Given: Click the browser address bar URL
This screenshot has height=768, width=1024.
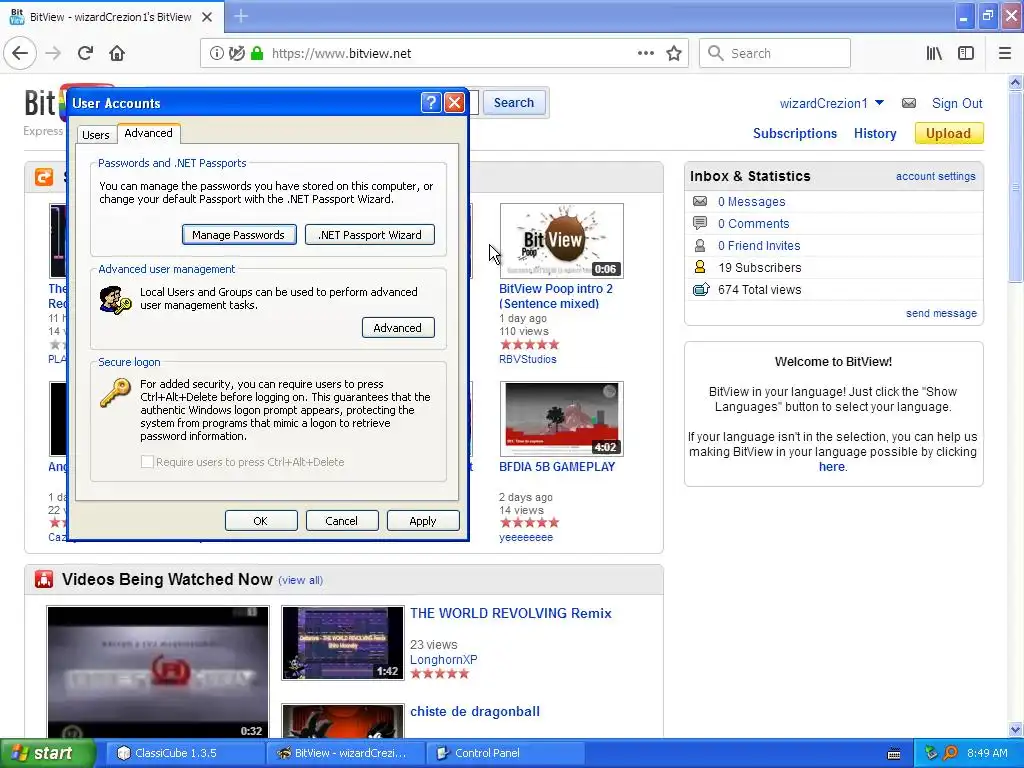Looking at the screenshot, I should (342, 54).
